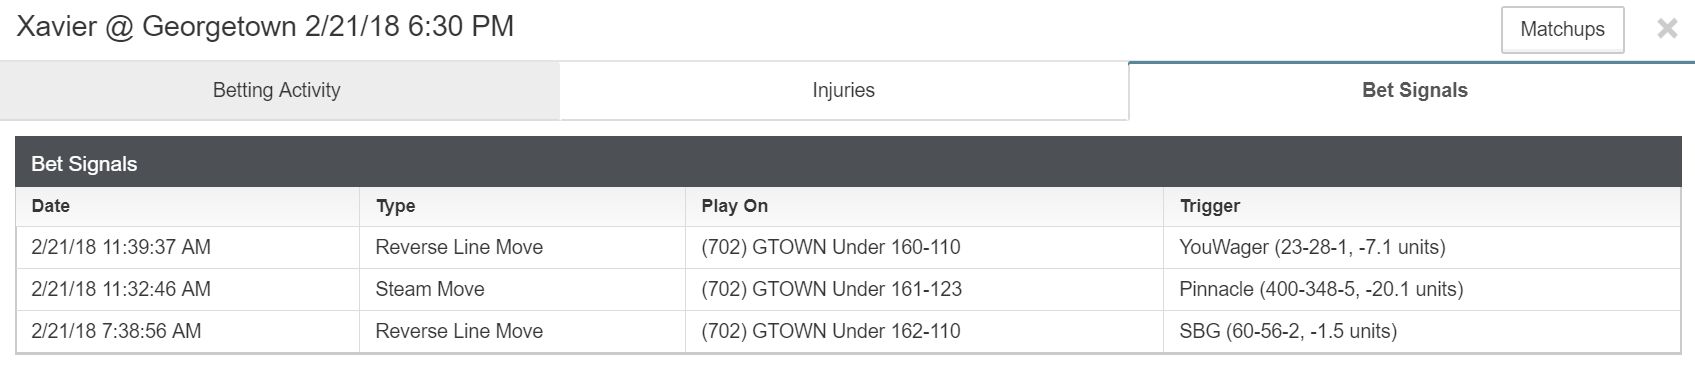Click the Play On column header
Viewport: 1695px width, 371px height.
pyautogui.click(x=924, y=206)
